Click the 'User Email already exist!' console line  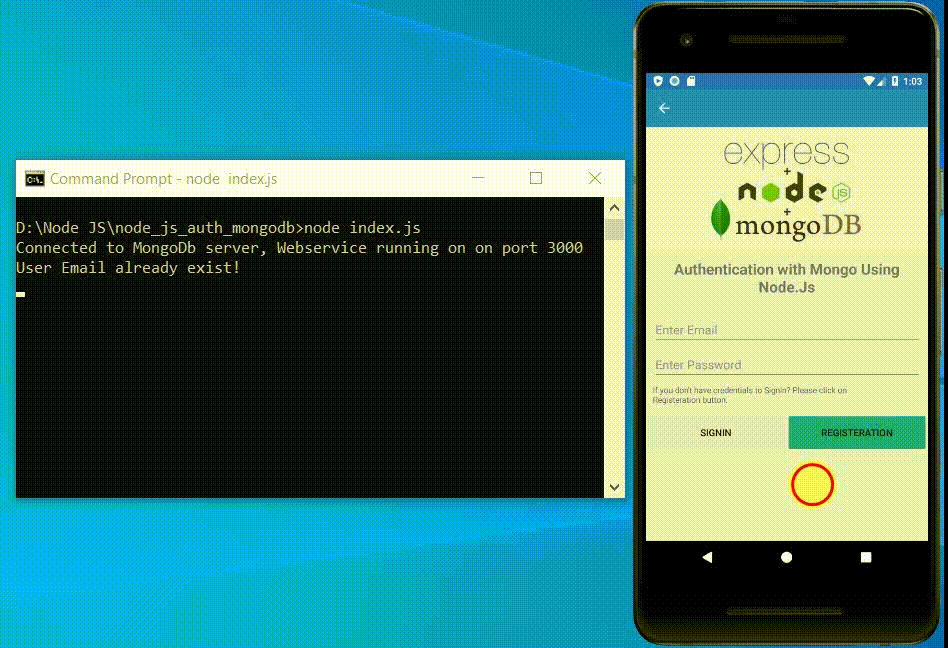tap(128, 268)
